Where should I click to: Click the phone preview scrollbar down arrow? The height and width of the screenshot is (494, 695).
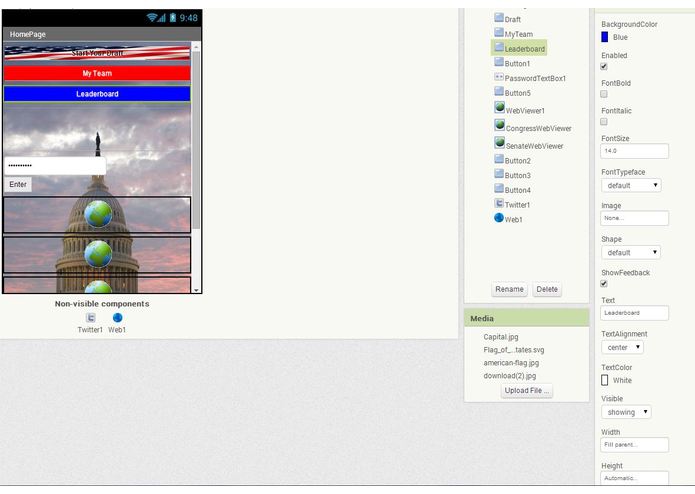coord(196,290)
